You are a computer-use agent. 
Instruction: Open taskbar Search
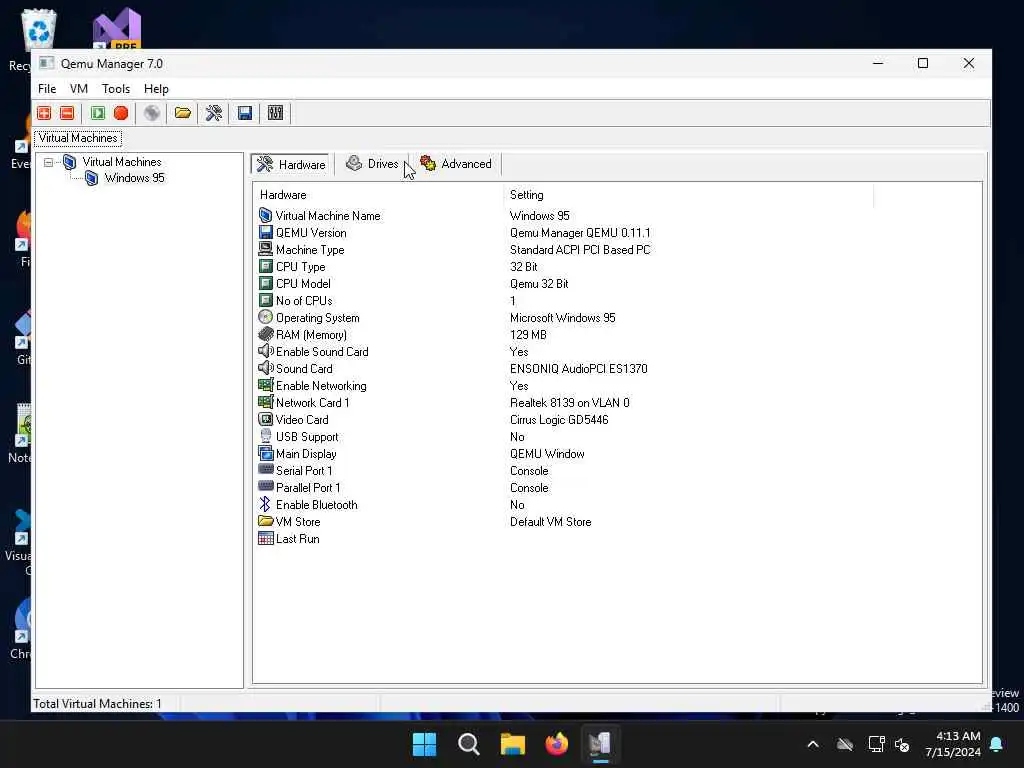[469, 744]
